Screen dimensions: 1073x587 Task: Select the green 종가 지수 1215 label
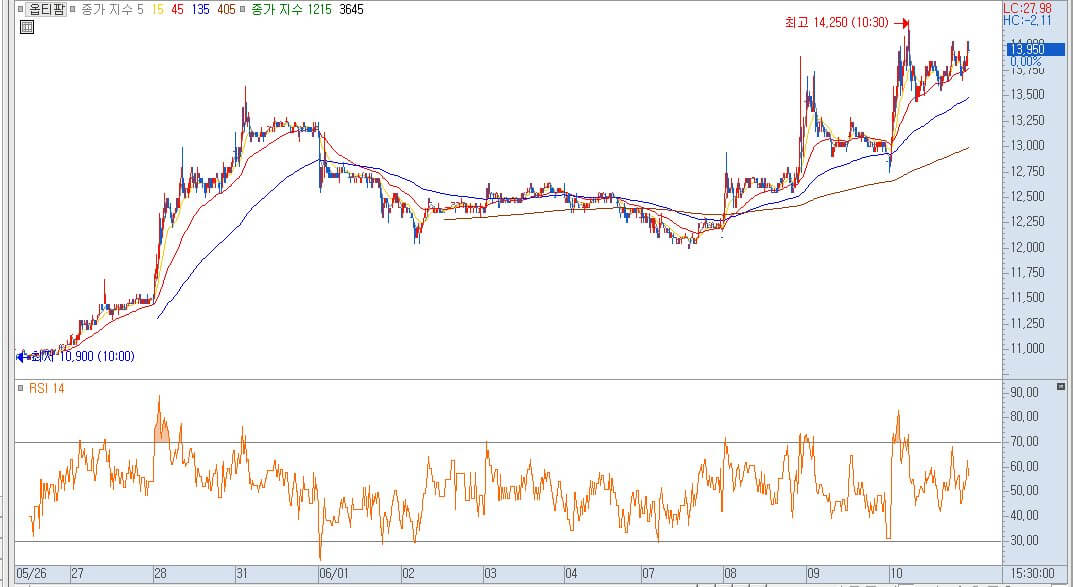(x=293, y=10)
